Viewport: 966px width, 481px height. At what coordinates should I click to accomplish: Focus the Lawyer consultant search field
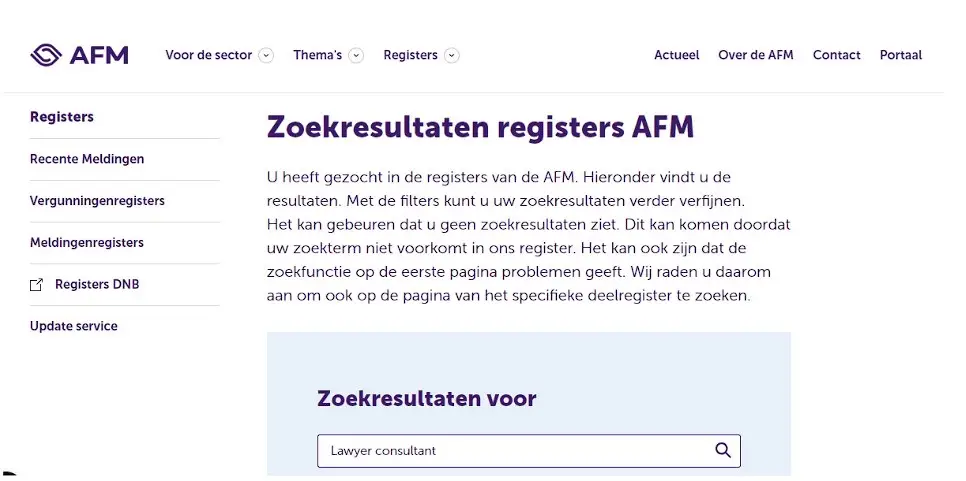coord(510,451)
